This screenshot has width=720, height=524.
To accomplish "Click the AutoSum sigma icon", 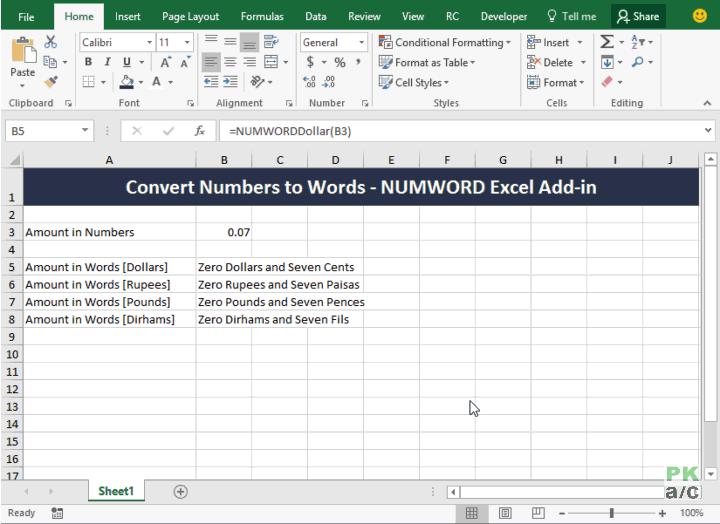I will coord(607,42).
